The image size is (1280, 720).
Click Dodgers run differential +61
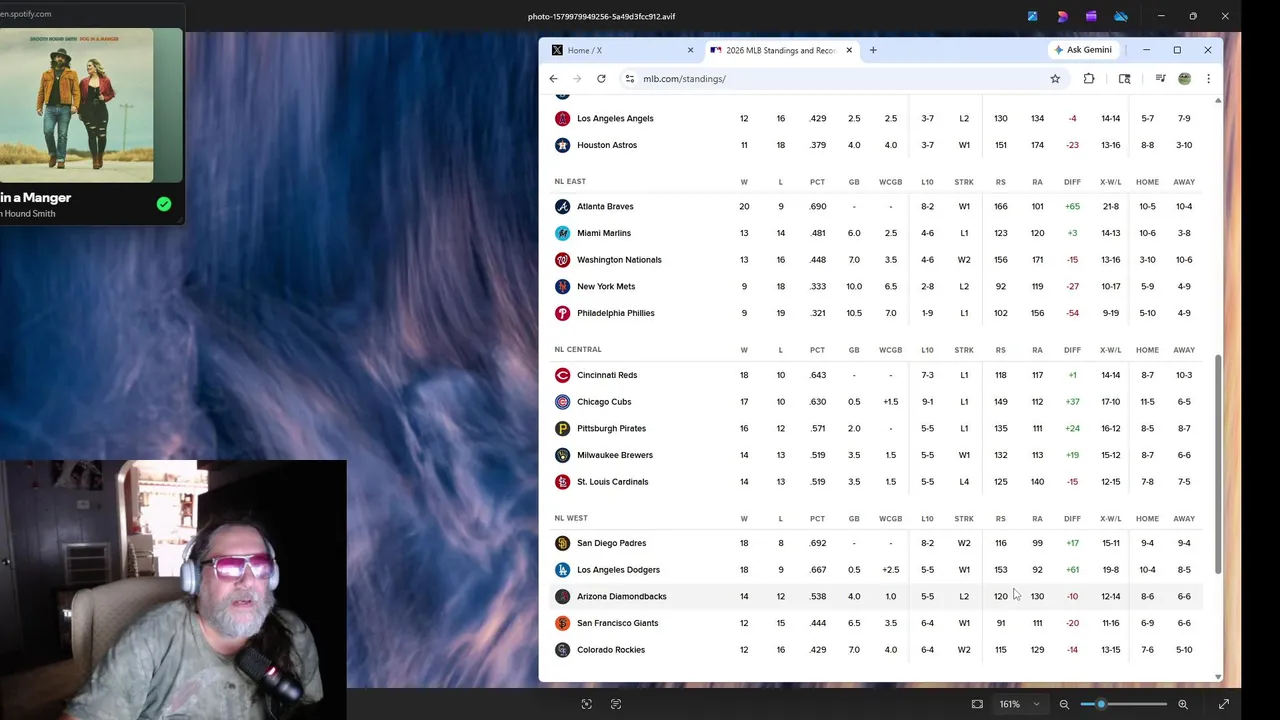click(x=1072, y=570)
